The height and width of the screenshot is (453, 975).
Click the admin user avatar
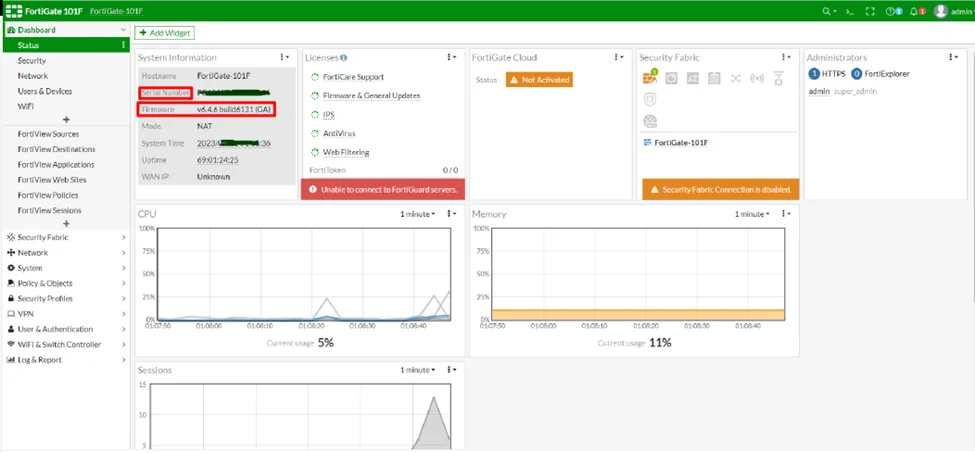click(941, 11)
